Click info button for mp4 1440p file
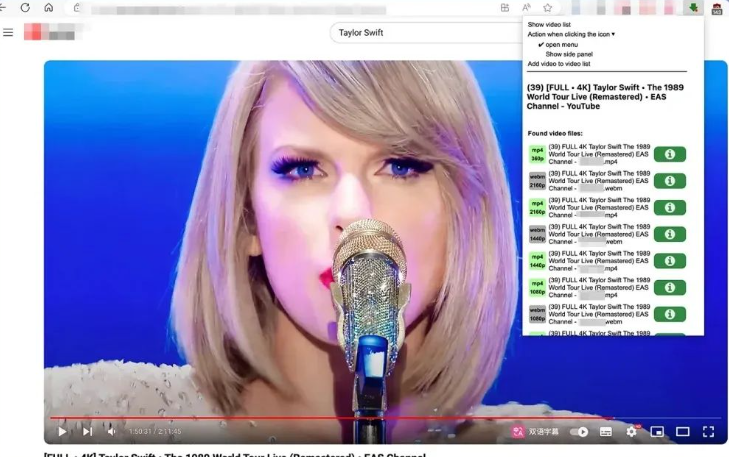This screenshot has width=729, height=457. (670, 261)
